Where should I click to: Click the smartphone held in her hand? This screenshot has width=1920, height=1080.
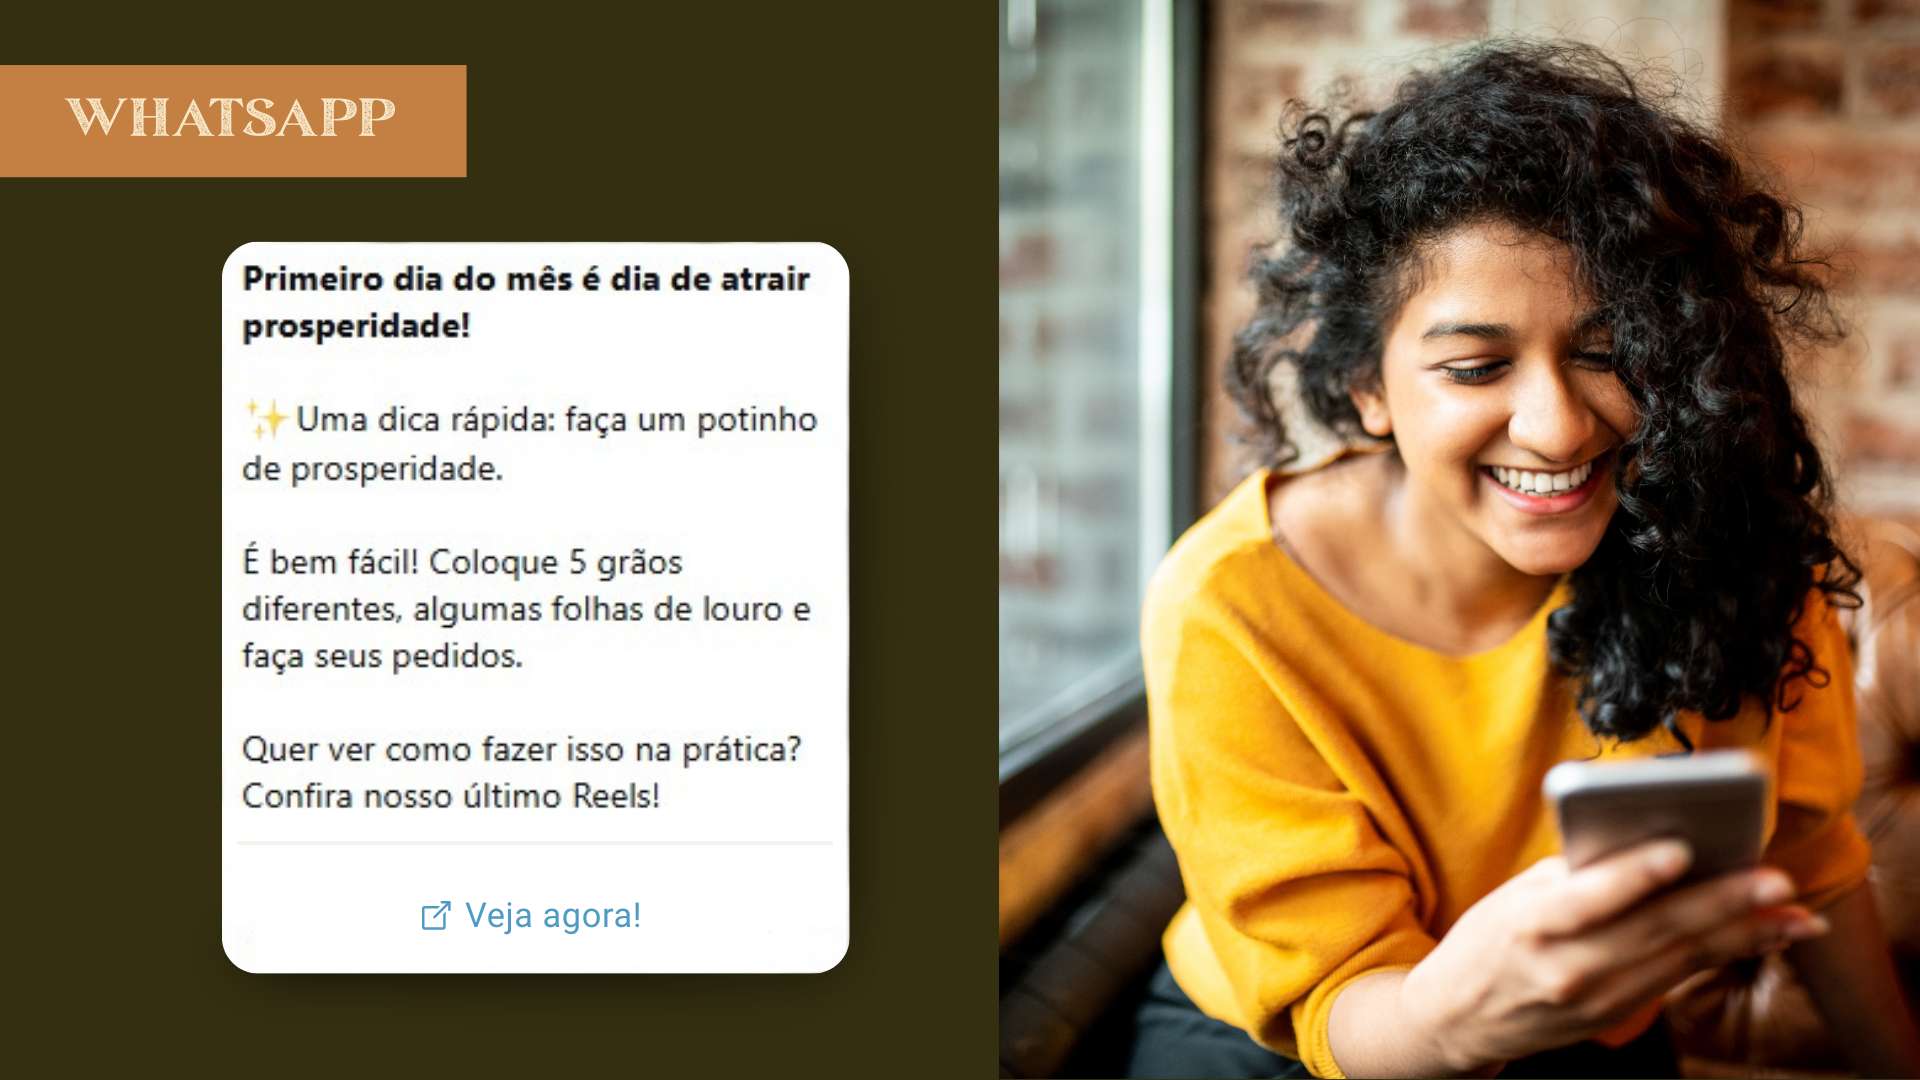1655,812
